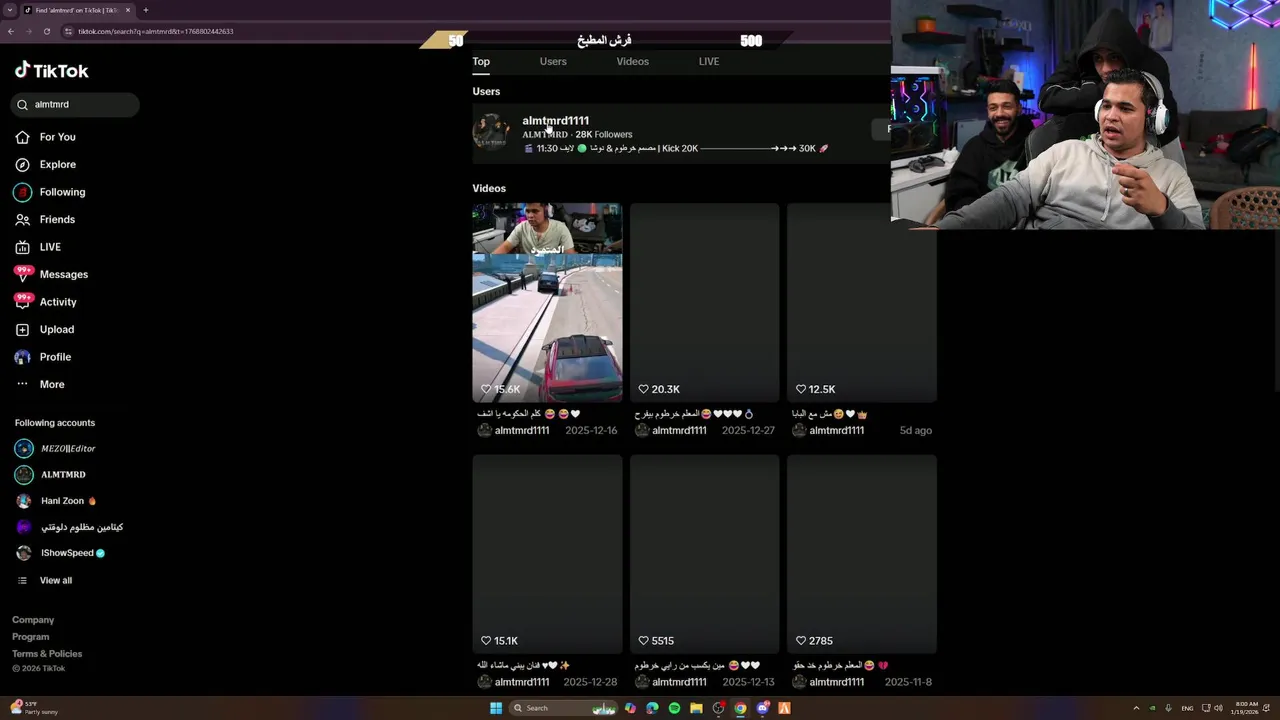Viewport: 1280px width, 720px height.
Task: Open the Profile avatar icon
Action: (22, 357)
